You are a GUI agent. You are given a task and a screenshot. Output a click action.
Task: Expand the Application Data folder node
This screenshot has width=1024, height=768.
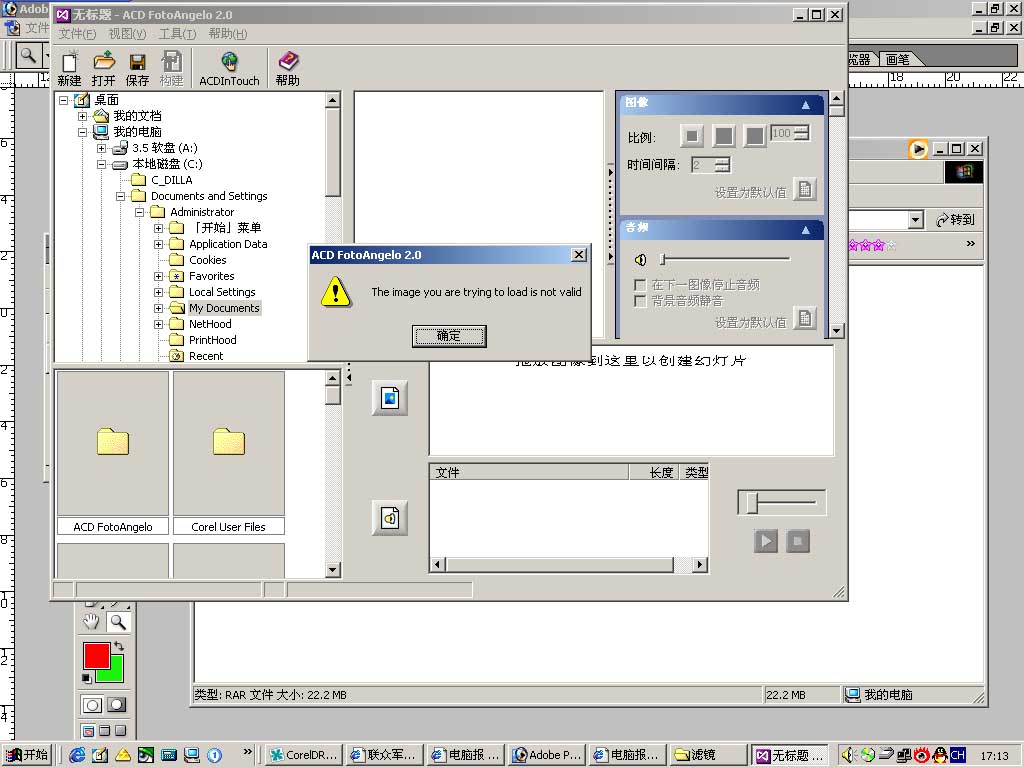pos(158,244)
